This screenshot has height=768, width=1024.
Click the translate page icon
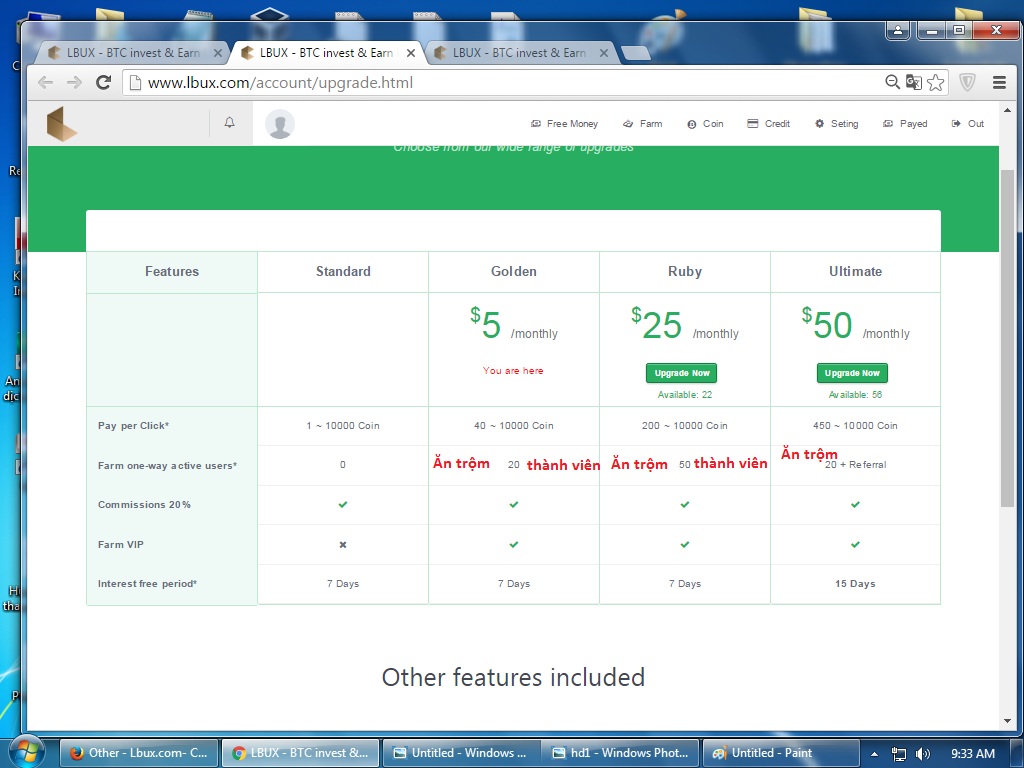[x=914, y=82]
